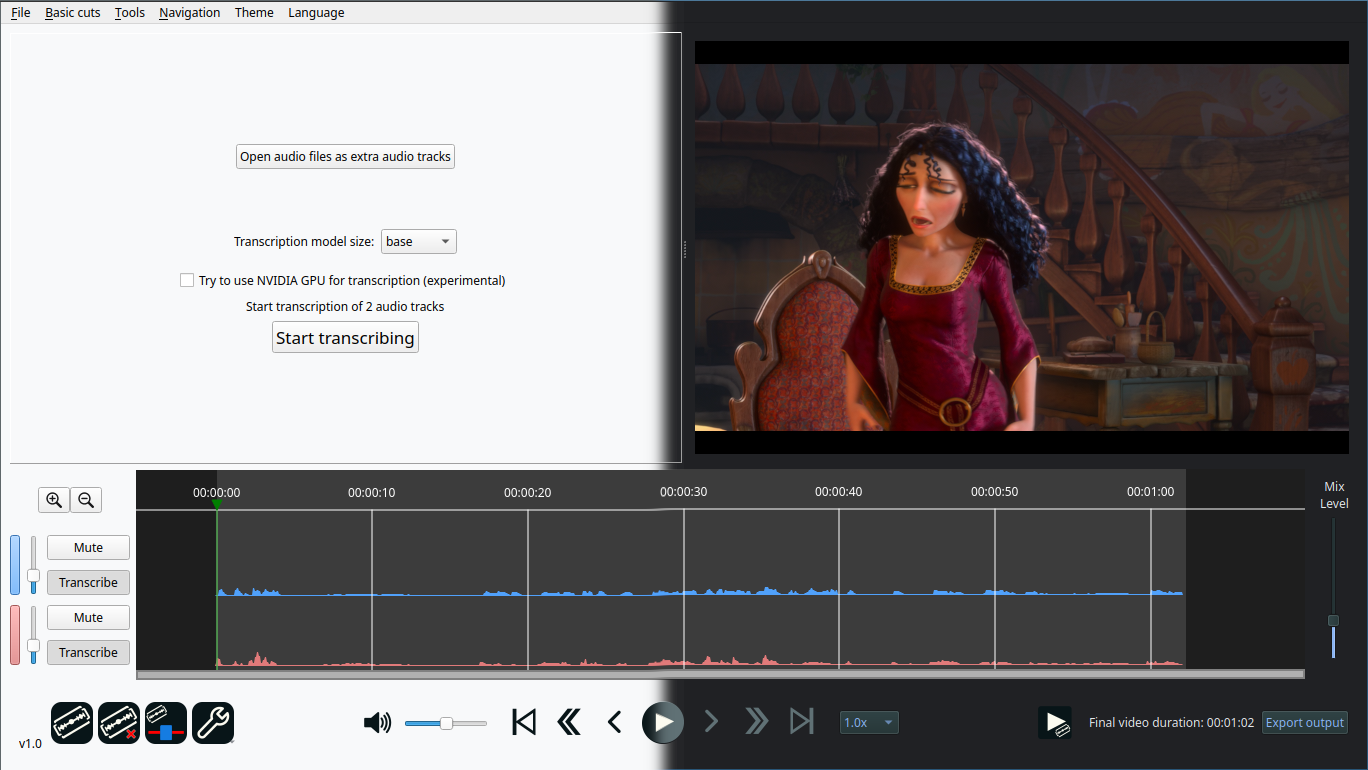The height and width of the screenshot is (770, 1368).
Task: Click the razor icon with blue square
Action: (166, 722)
